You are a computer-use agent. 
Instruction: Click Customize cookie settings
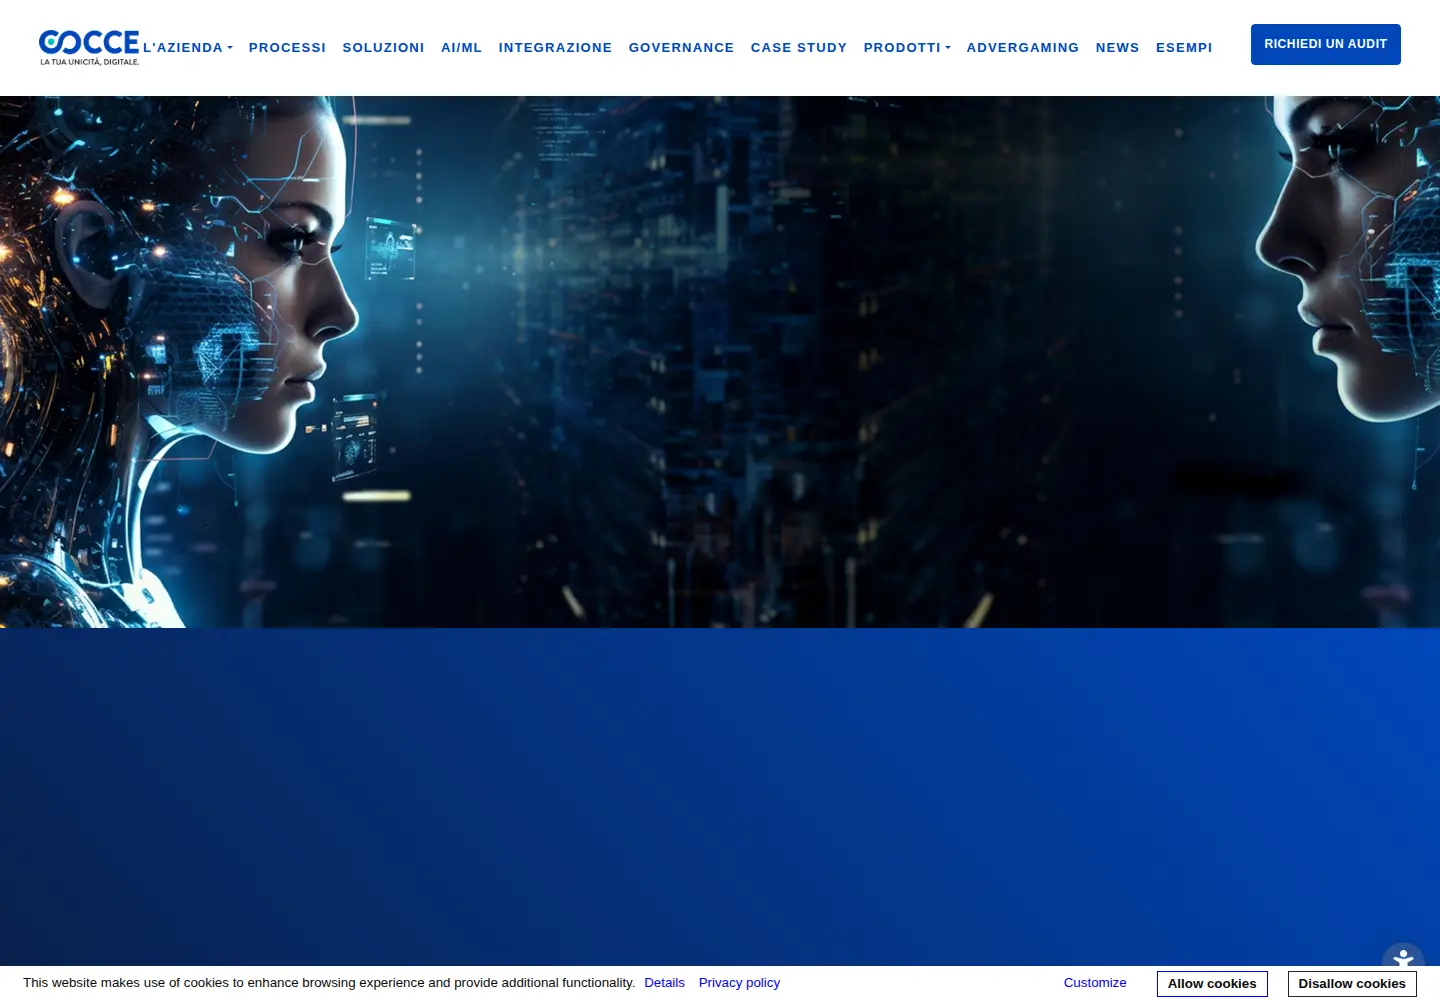[x=1095, y=983]
